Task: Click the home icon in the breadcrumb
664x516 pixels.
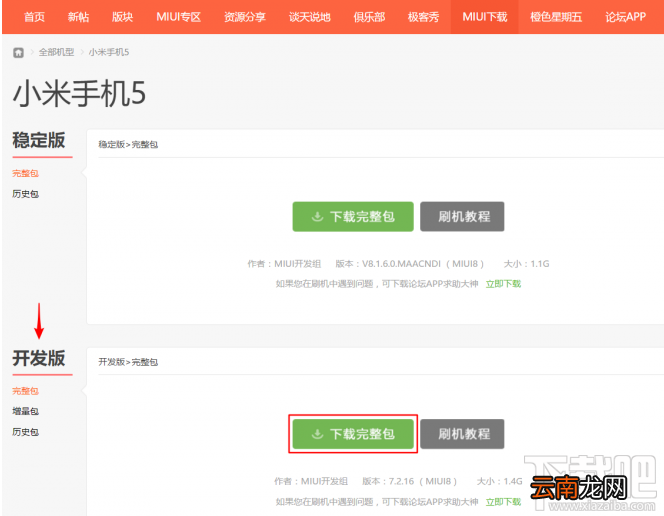Action: (18, 52)
